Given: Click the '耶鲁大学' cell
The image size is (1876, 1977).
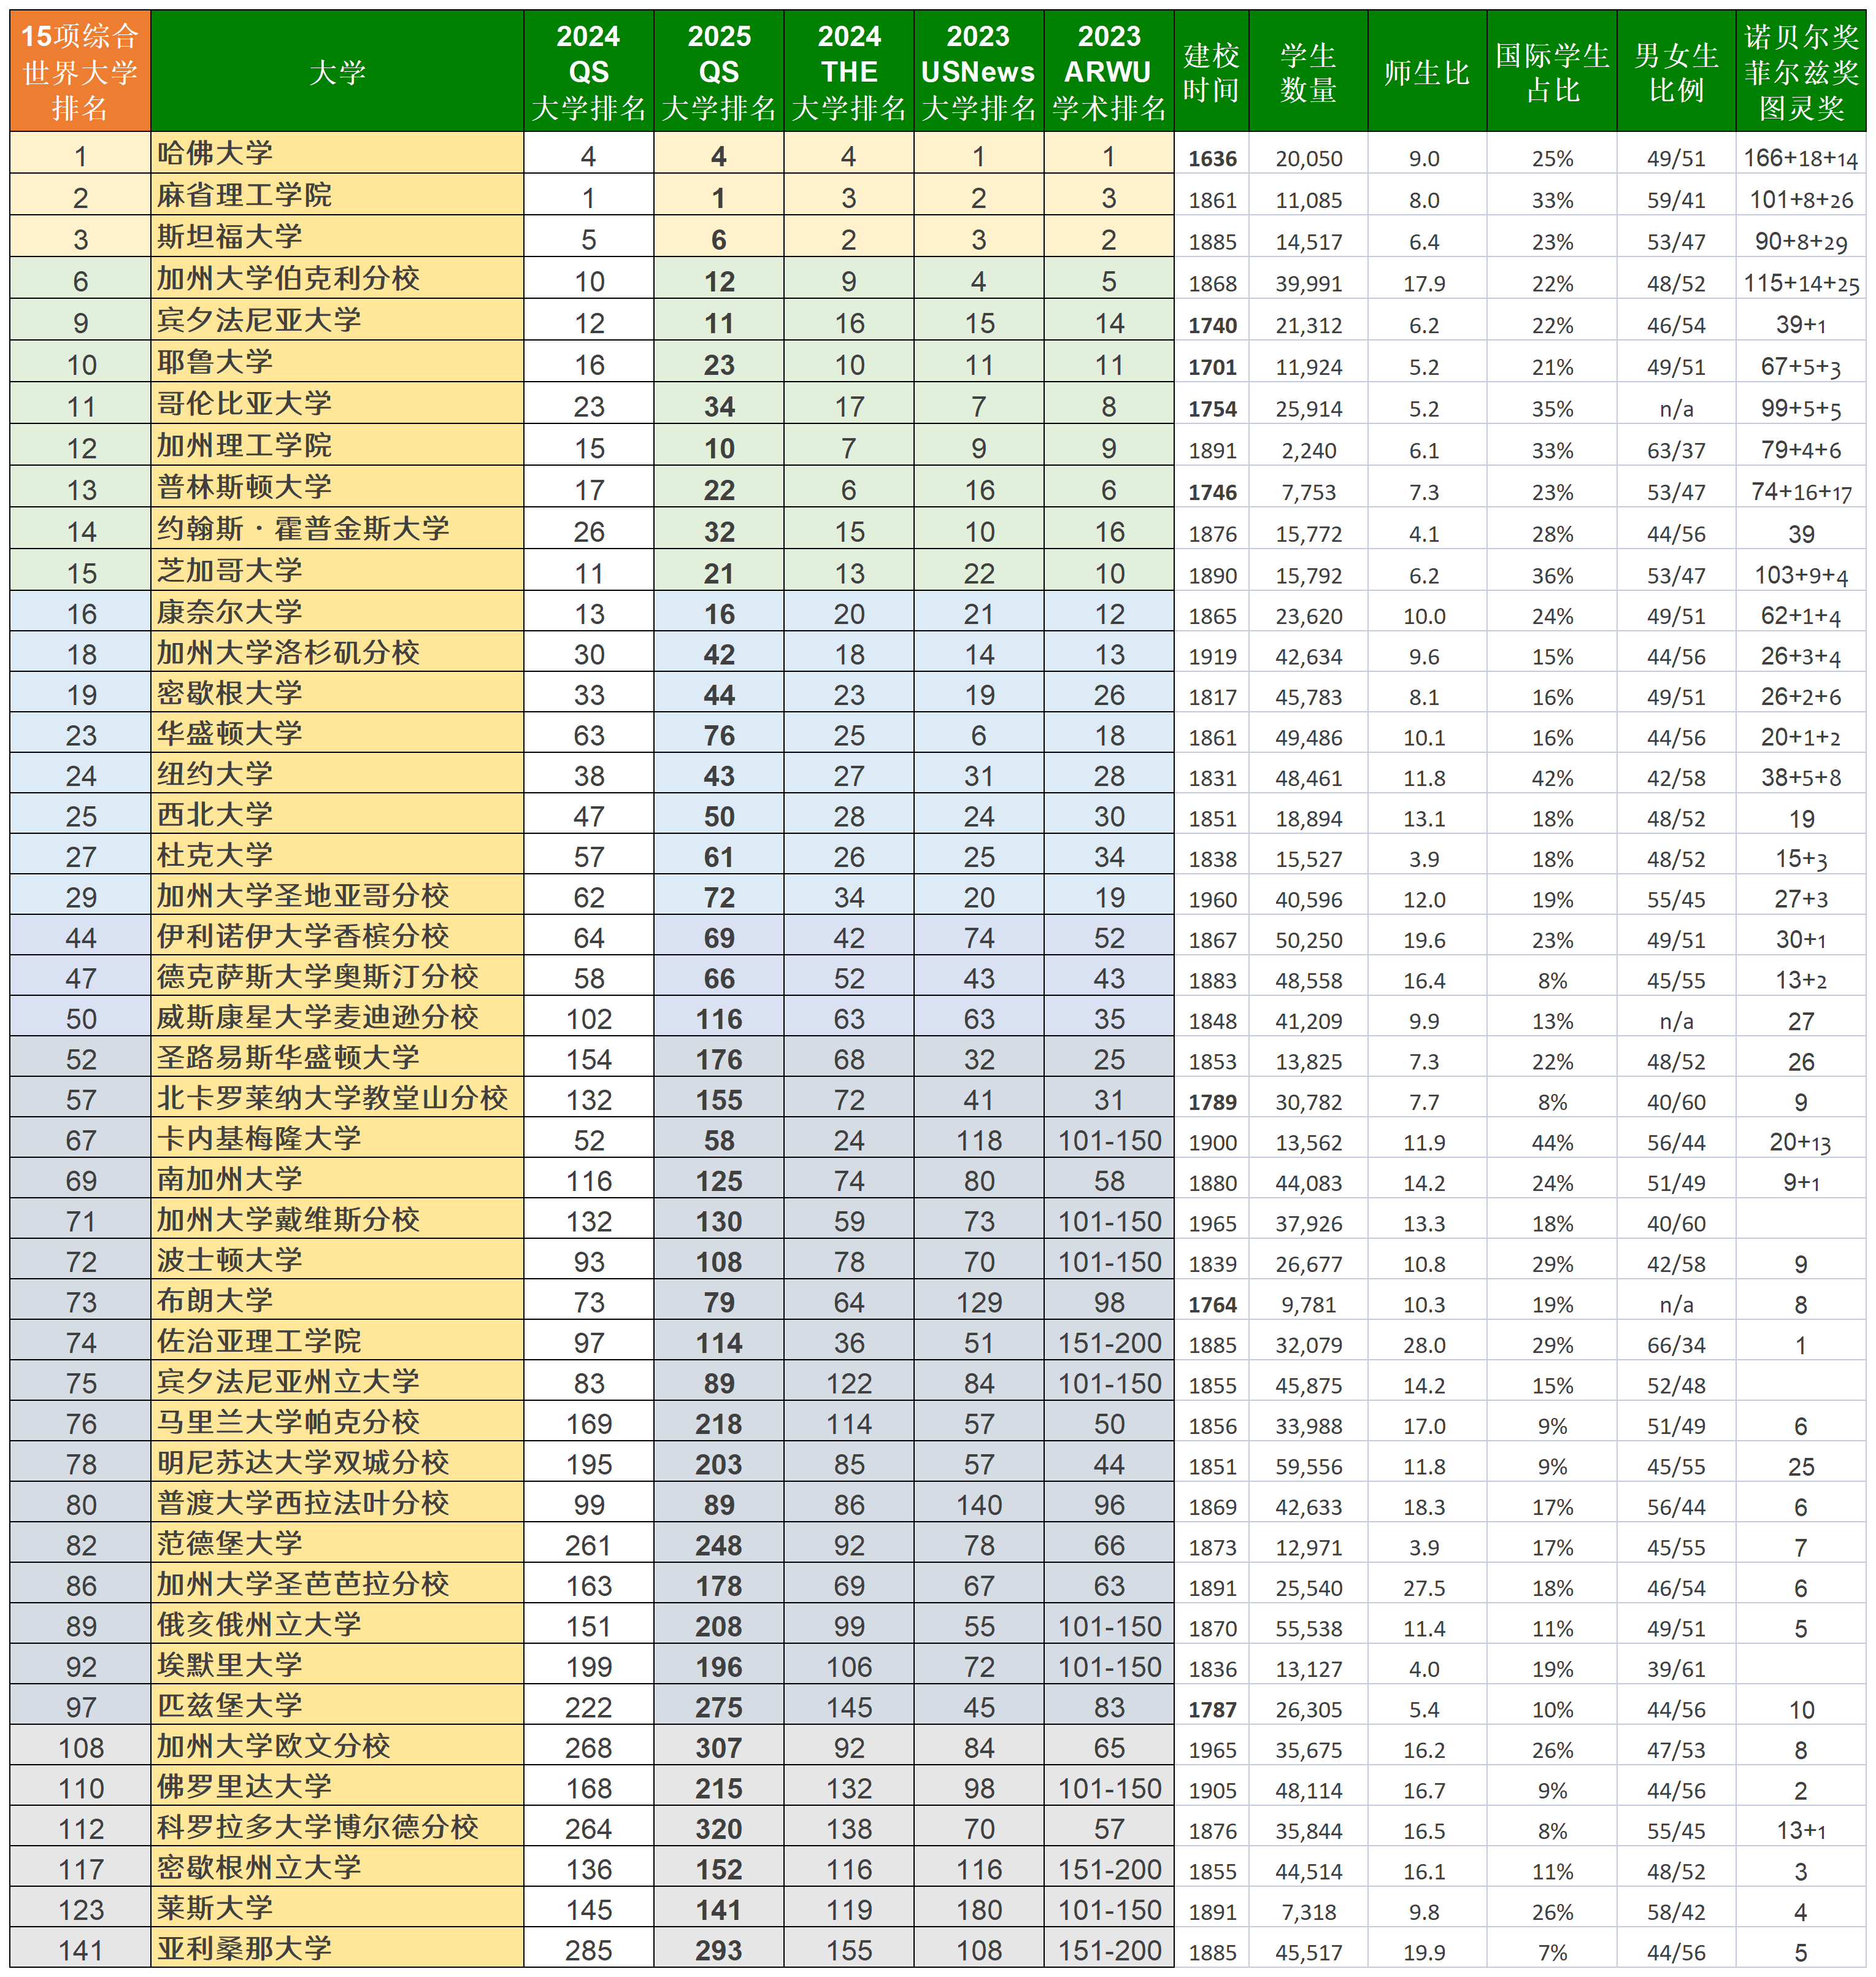Looking at the screenshot, I should click(337, 362).
